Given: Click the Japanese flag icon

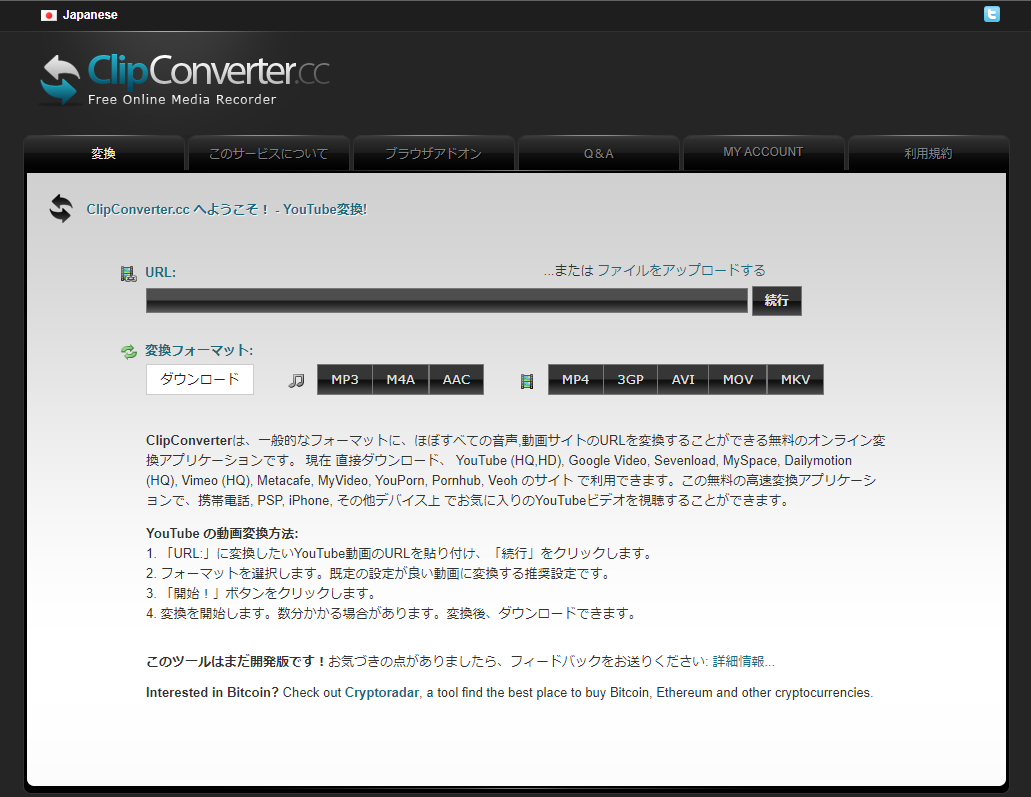Looking at the screenshot, I should (49, 15).
